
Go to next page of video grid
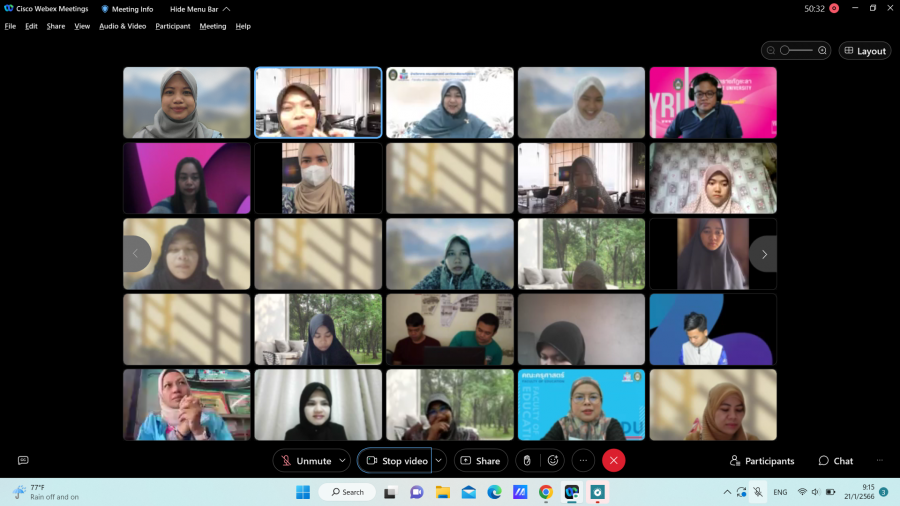[x=763, y=254]
